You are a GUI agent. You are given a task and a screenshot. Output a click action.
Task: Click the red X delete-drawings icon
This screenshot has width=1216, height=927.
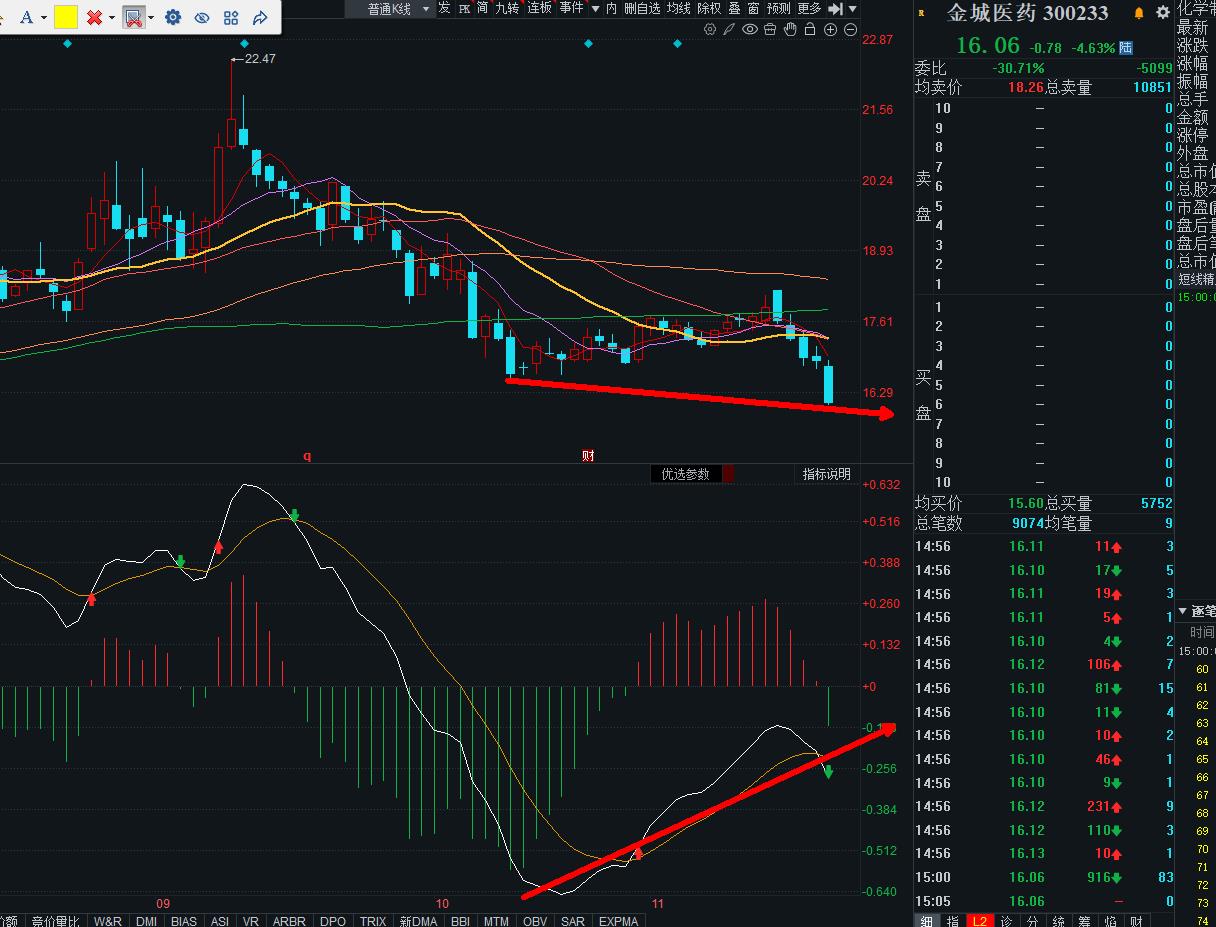click(94, 17)
